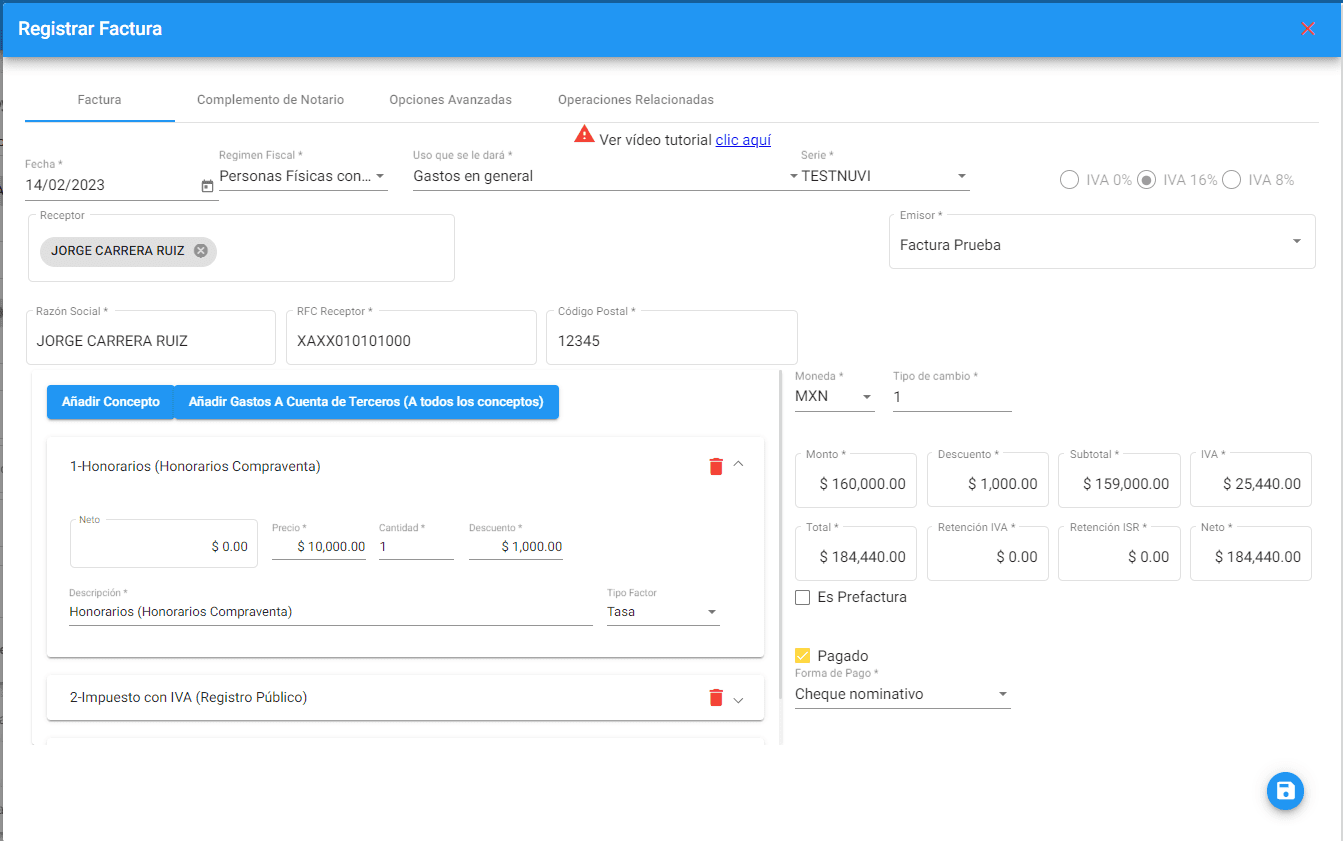
Task: Open the Emisor dropdown
Action: coord(1101,244)
